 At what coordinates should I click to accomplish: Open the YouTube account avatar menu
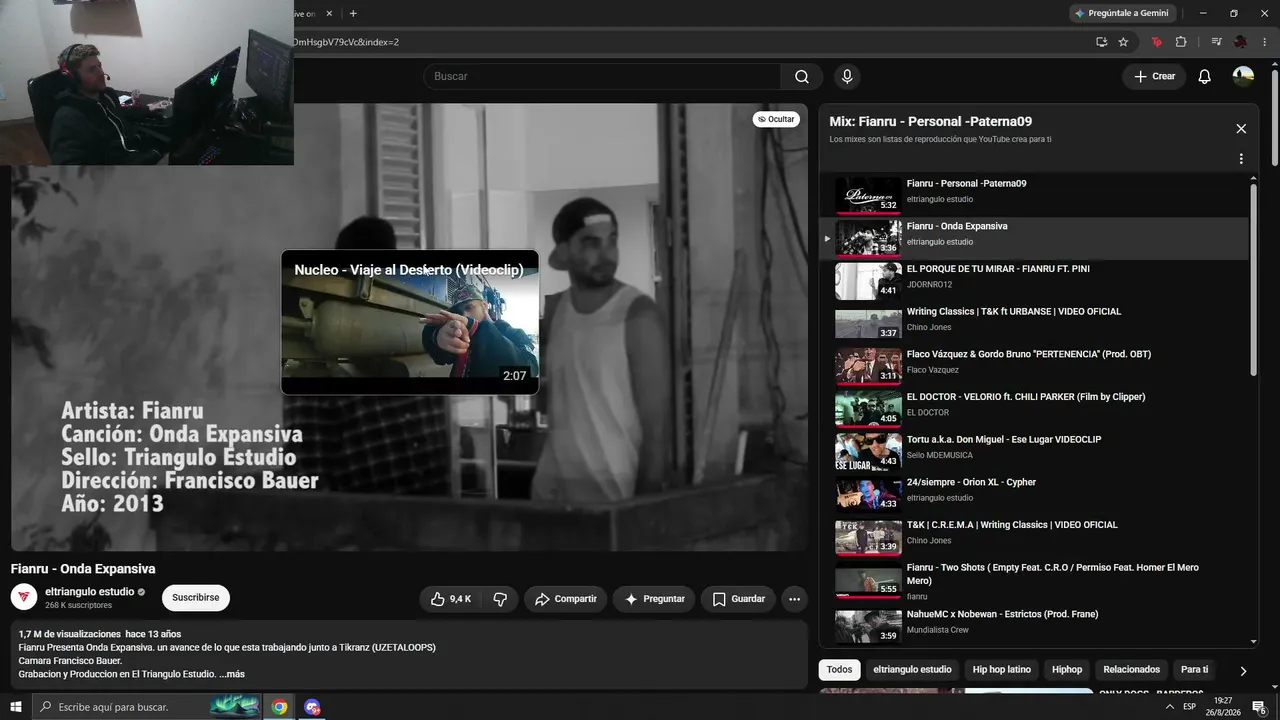coord(1243,77)
